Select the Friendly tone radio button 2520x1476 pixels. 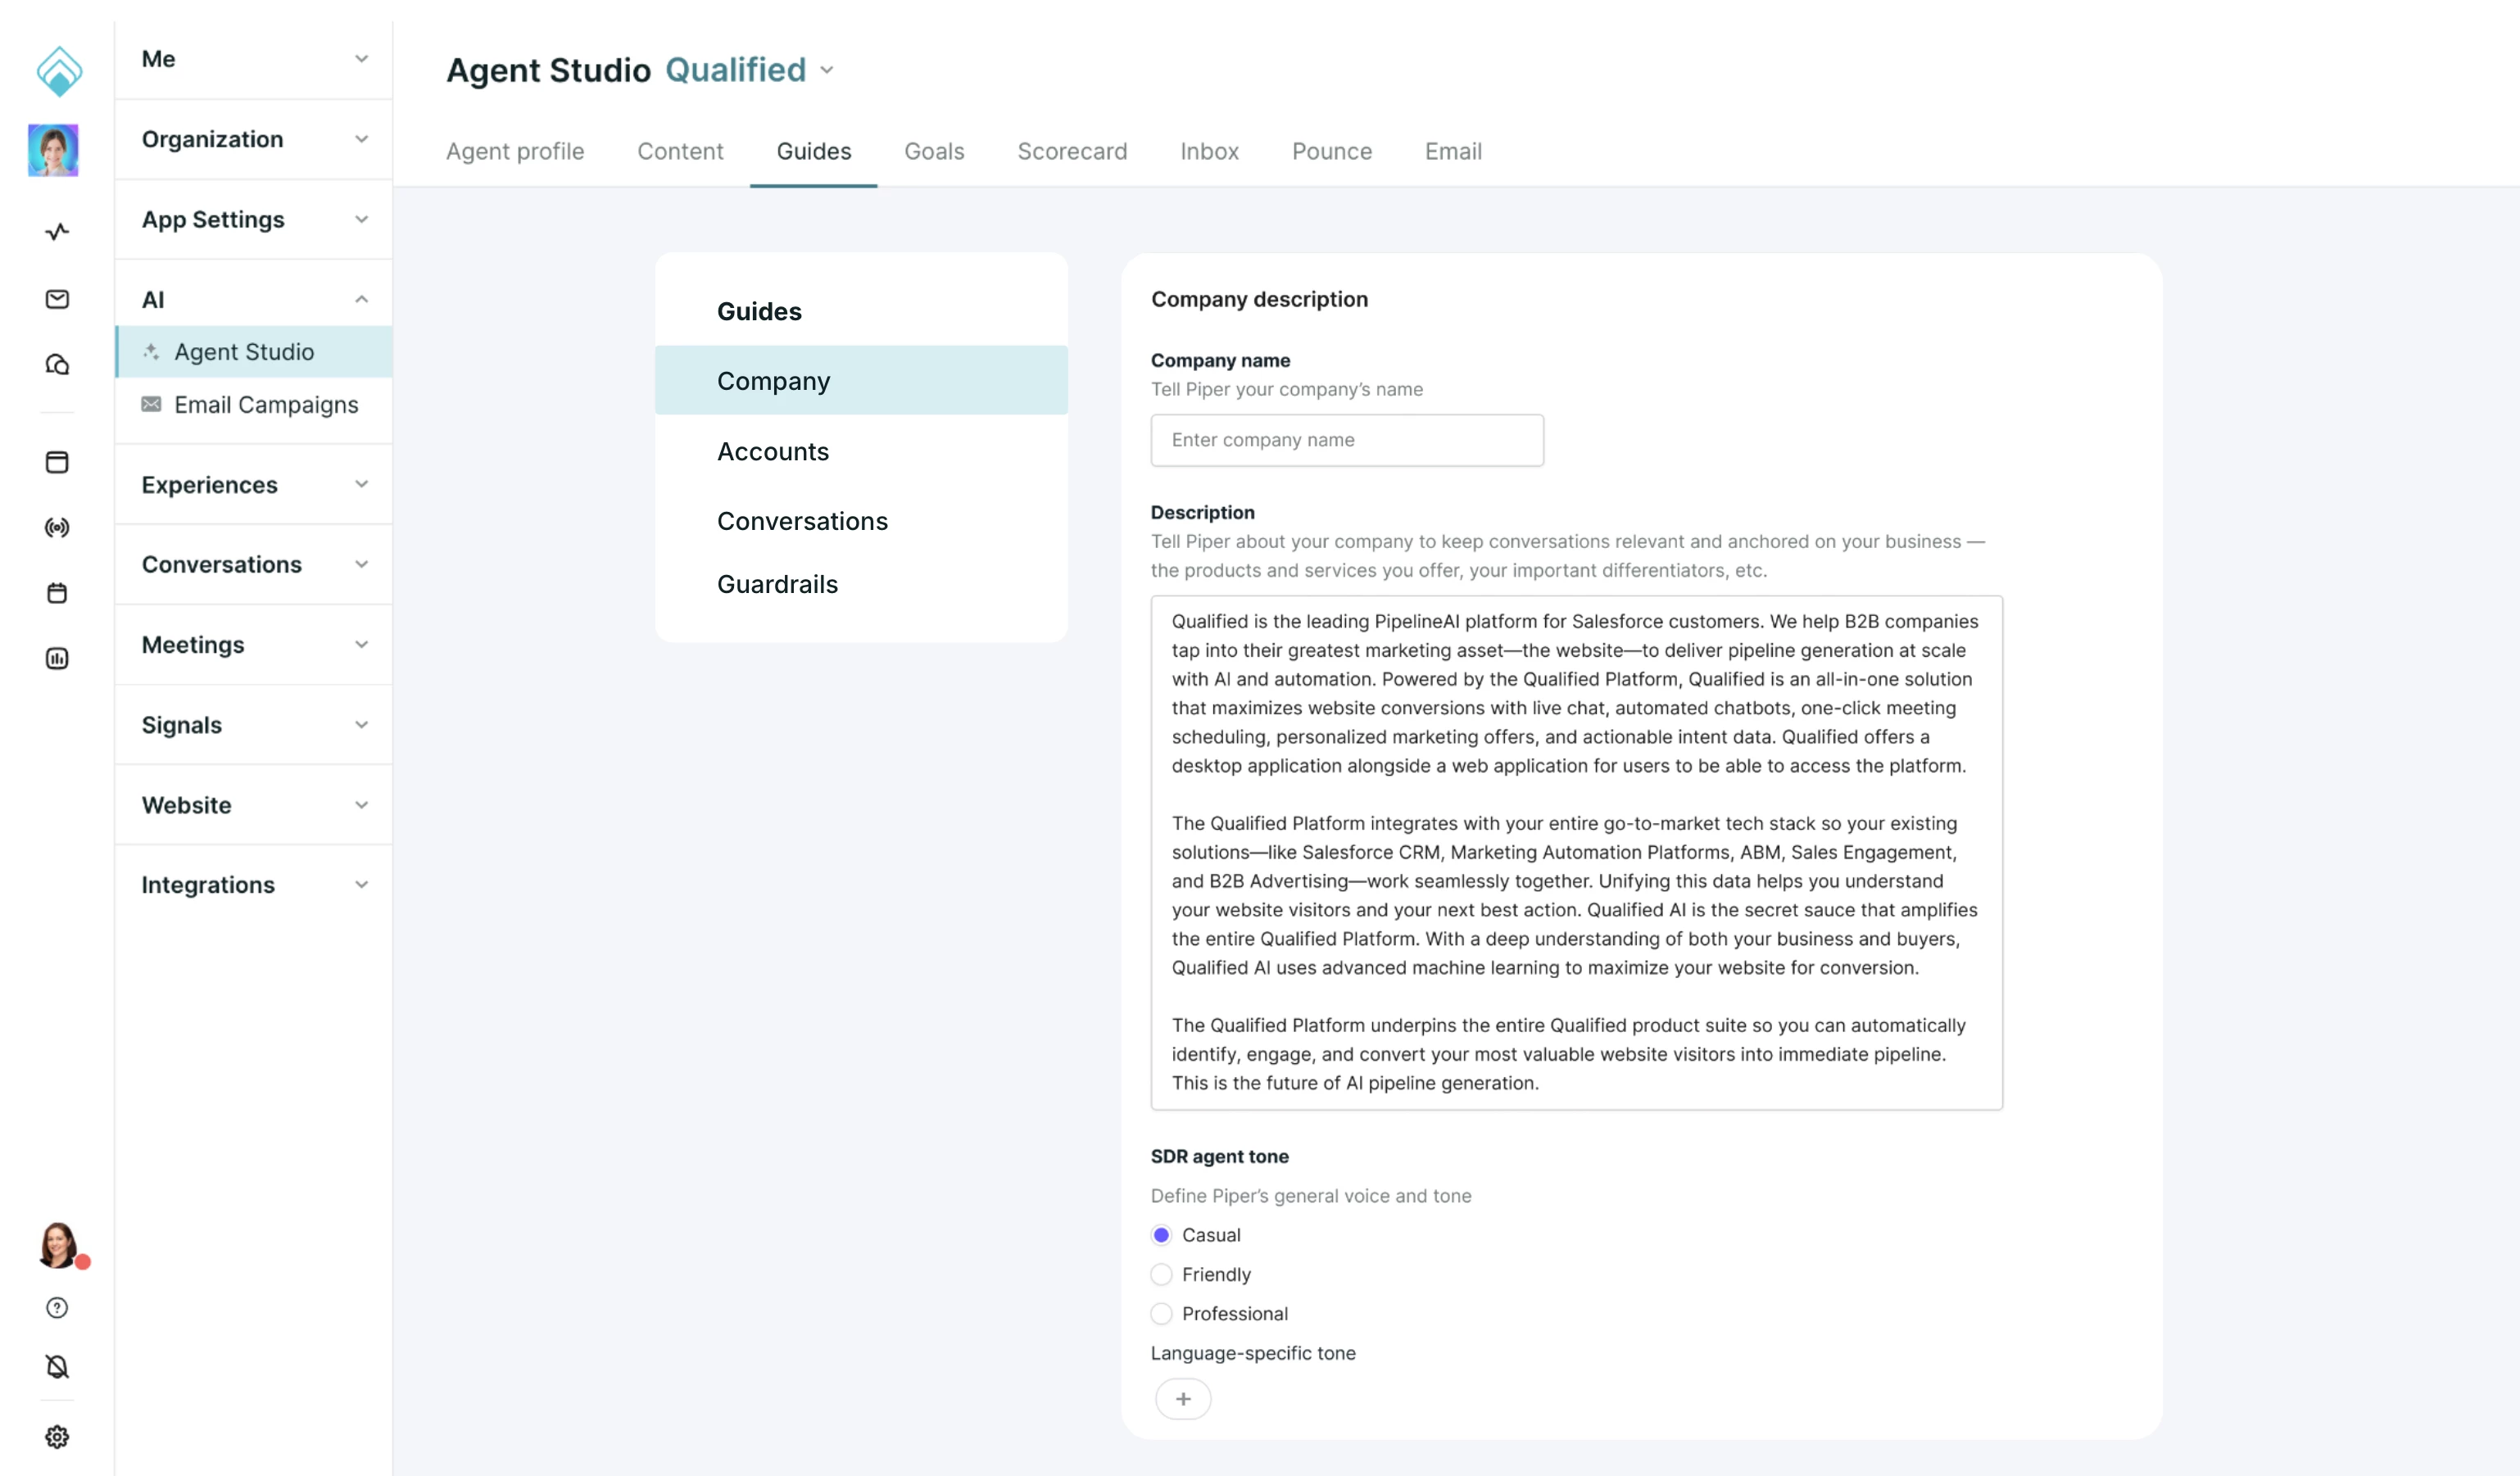pyautogui.click(x=1161, y=1274)
